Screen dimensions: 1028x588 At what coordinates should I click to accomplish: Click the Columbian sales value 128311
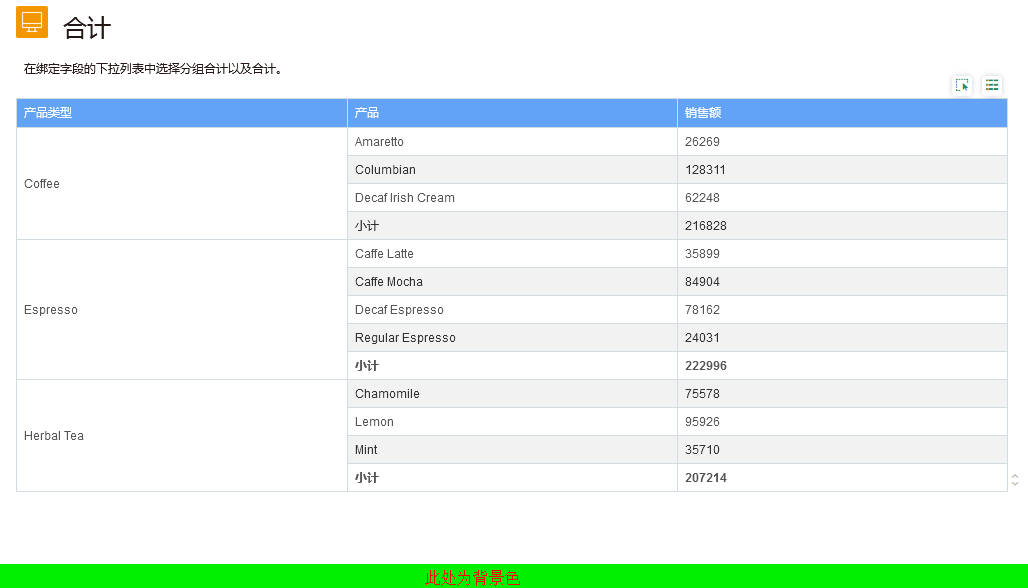705,170
